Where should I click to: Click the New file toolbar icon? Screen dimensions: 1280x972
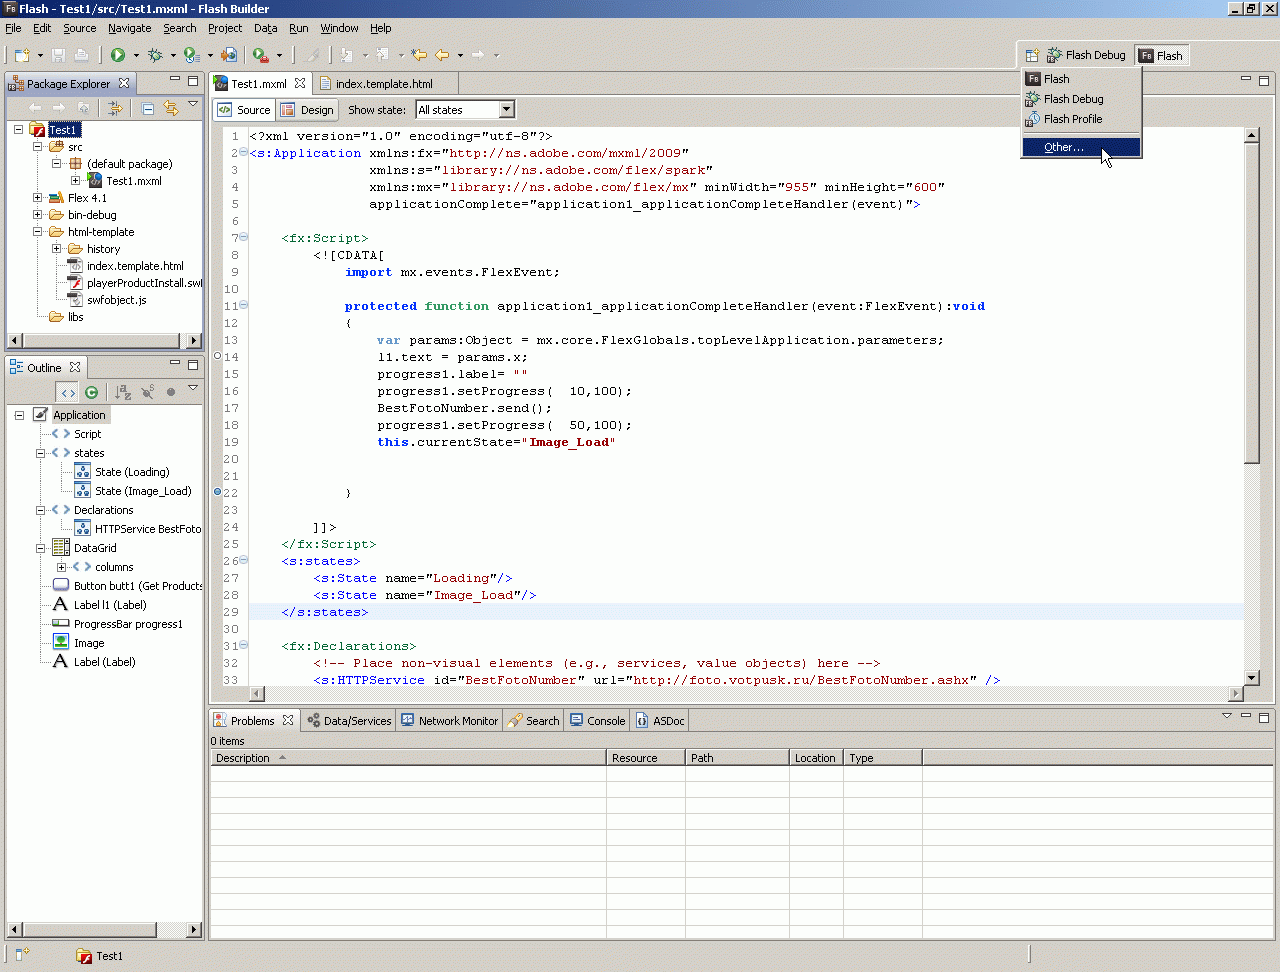pos(22,55)
